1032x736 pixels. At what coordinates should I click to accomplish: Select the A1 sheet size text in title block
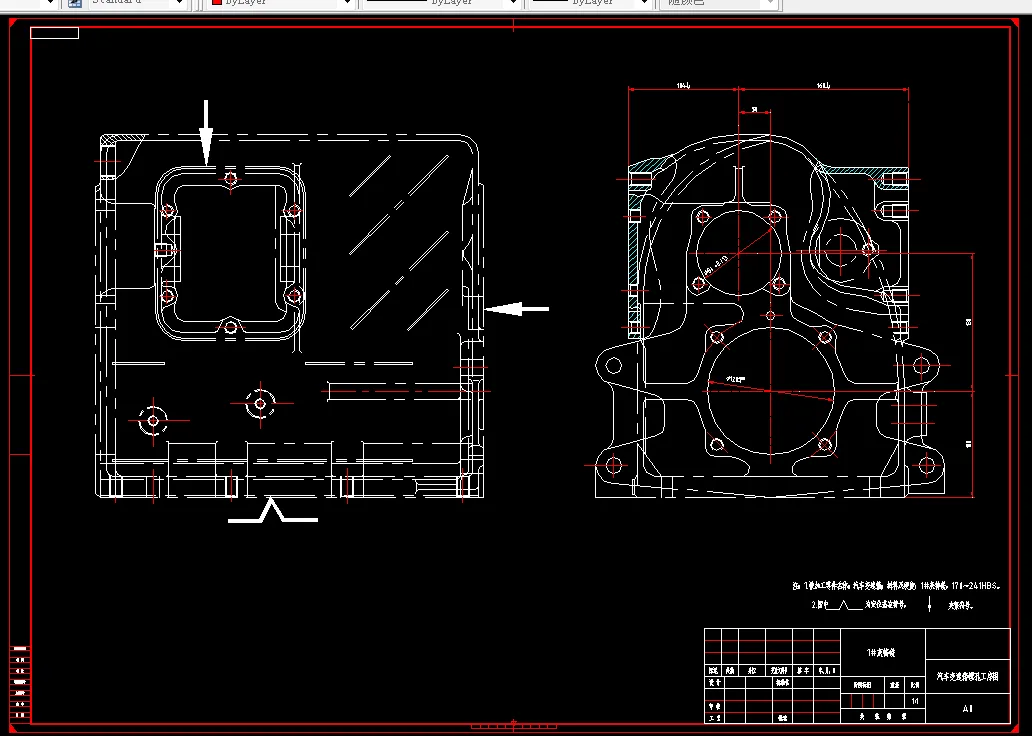(x=967, y=709)
